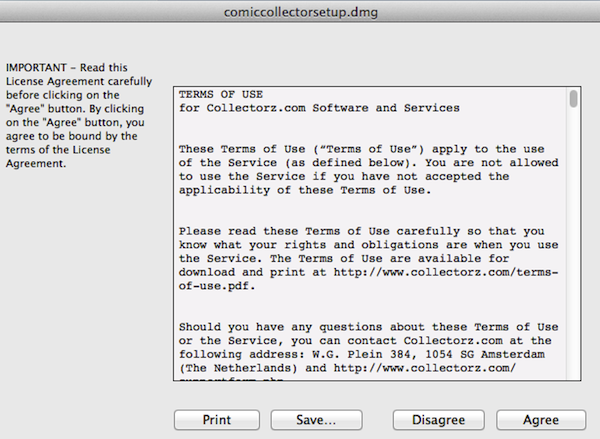Click the IMPORTANT notice text on the left
600x439 pixels.
tap(75, 108)
